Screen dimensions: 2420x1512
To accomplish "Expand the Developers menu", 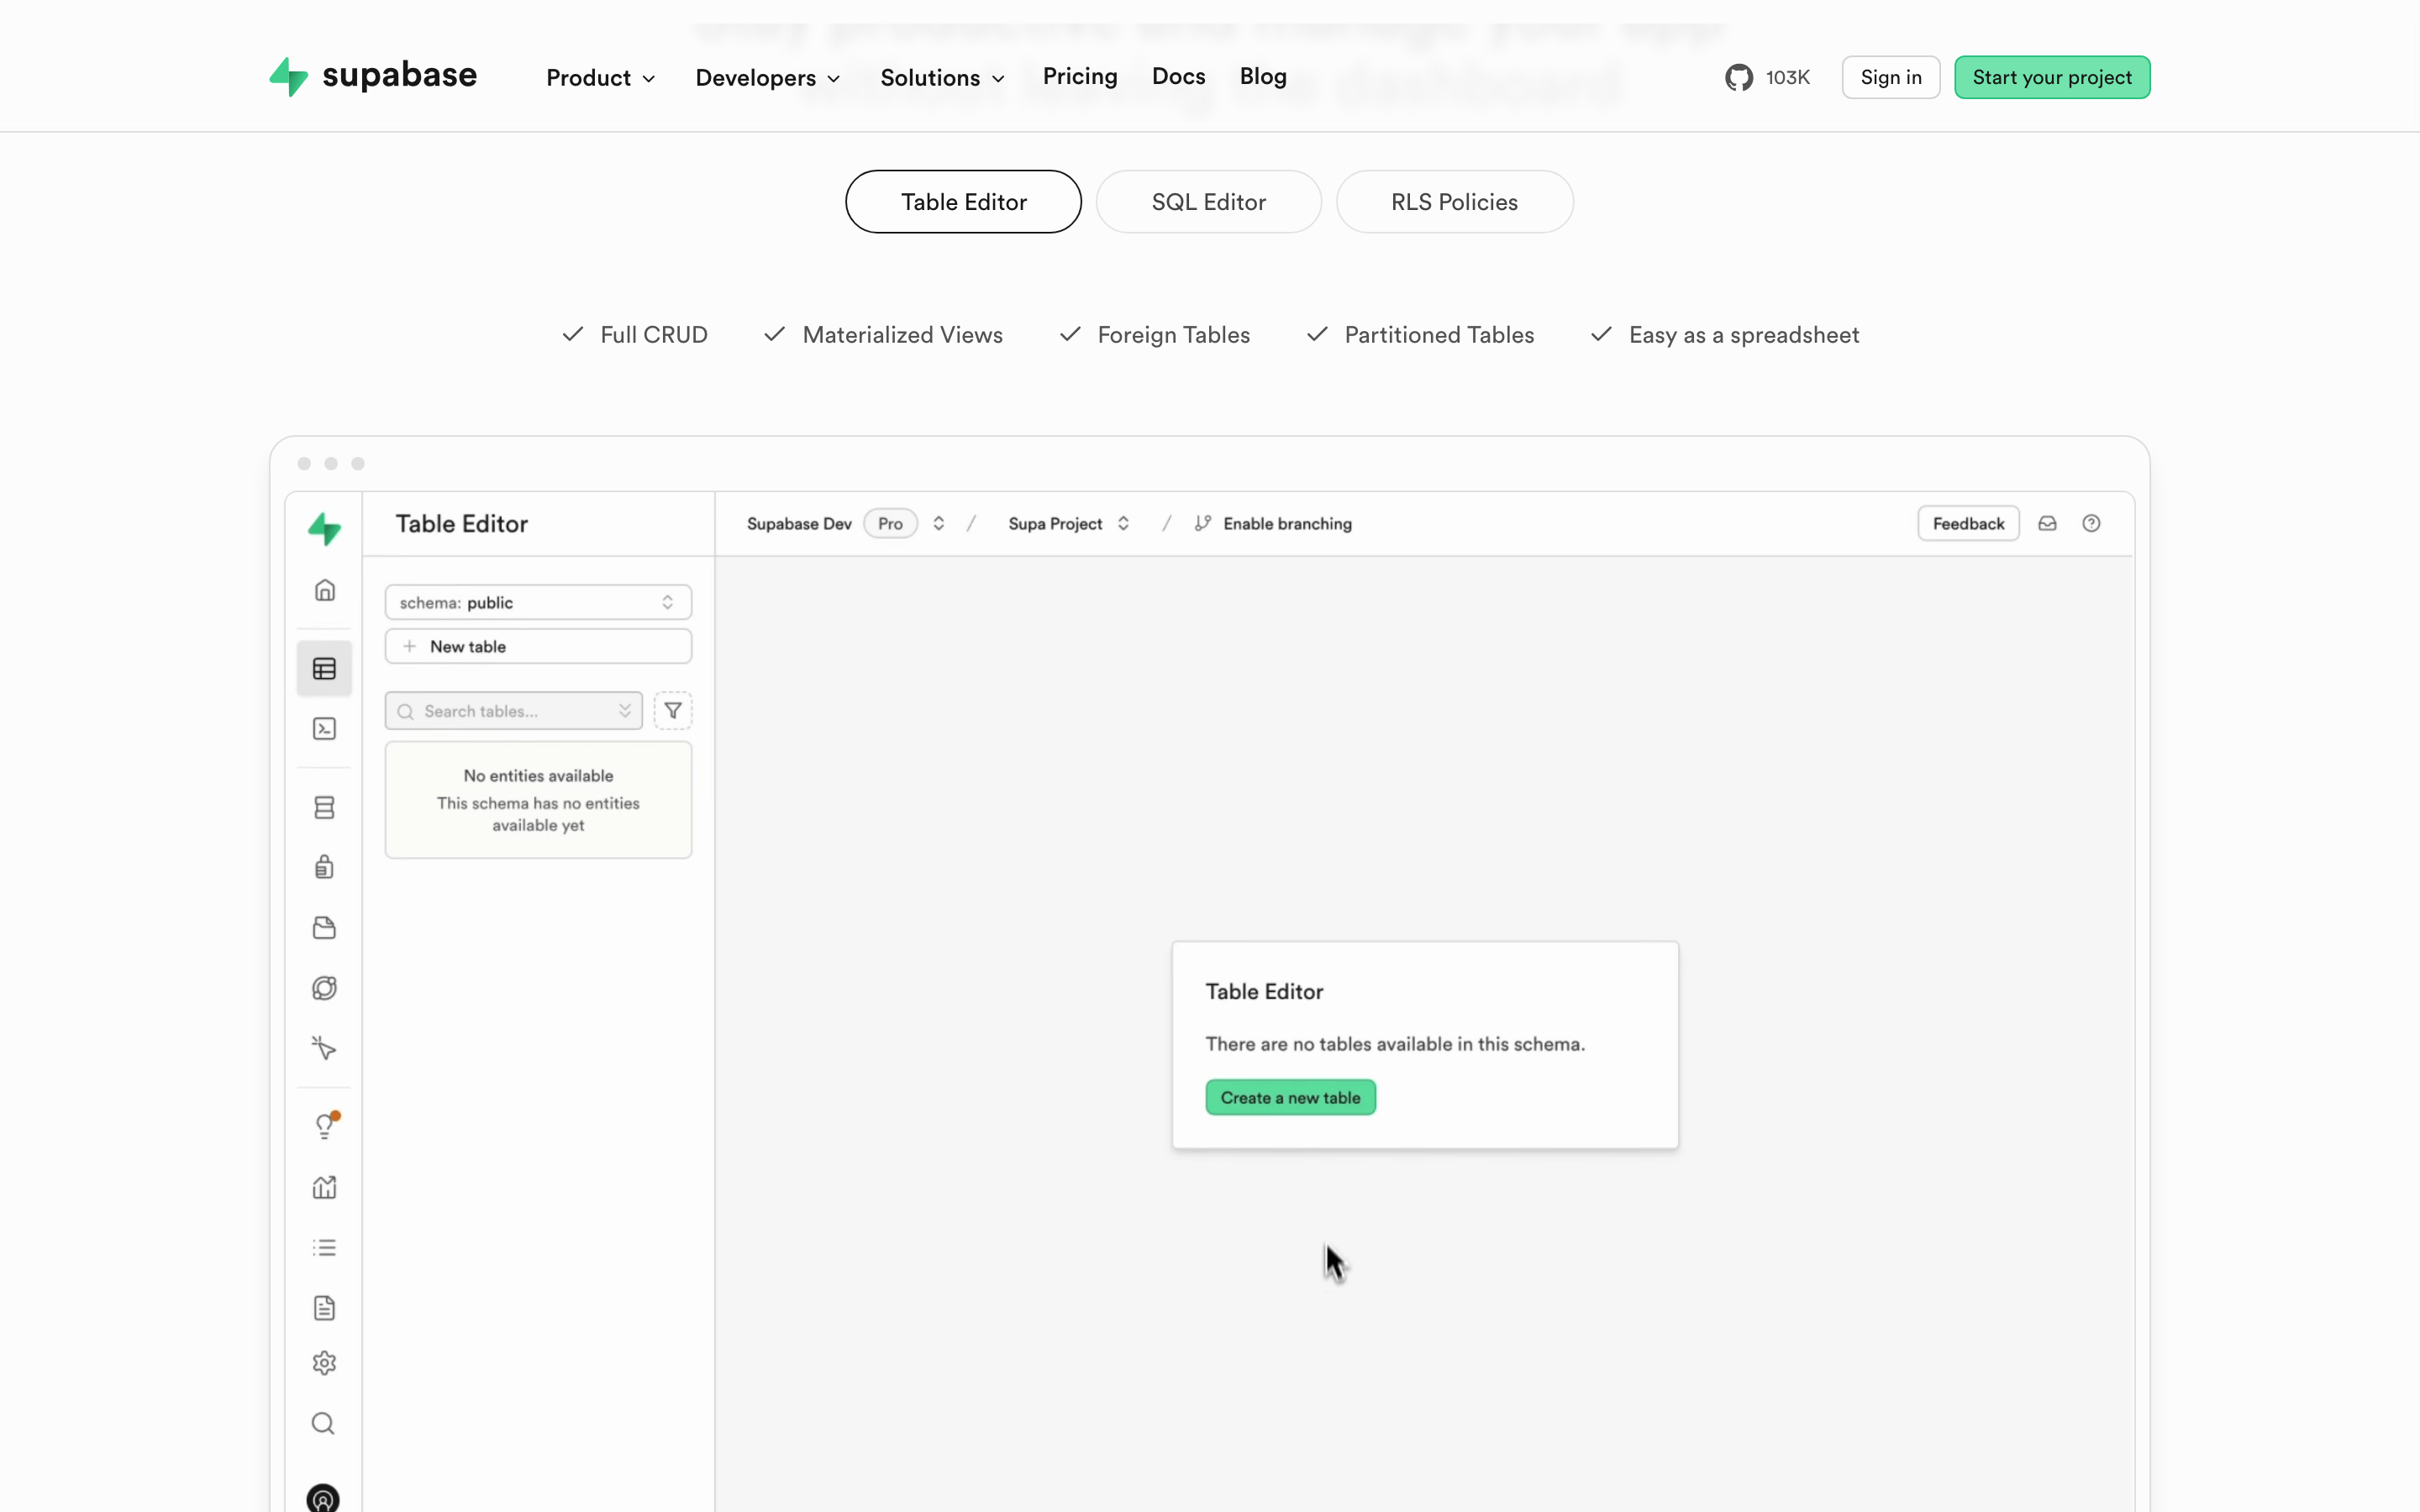I will pyautogui.click(x=768, y=77).
